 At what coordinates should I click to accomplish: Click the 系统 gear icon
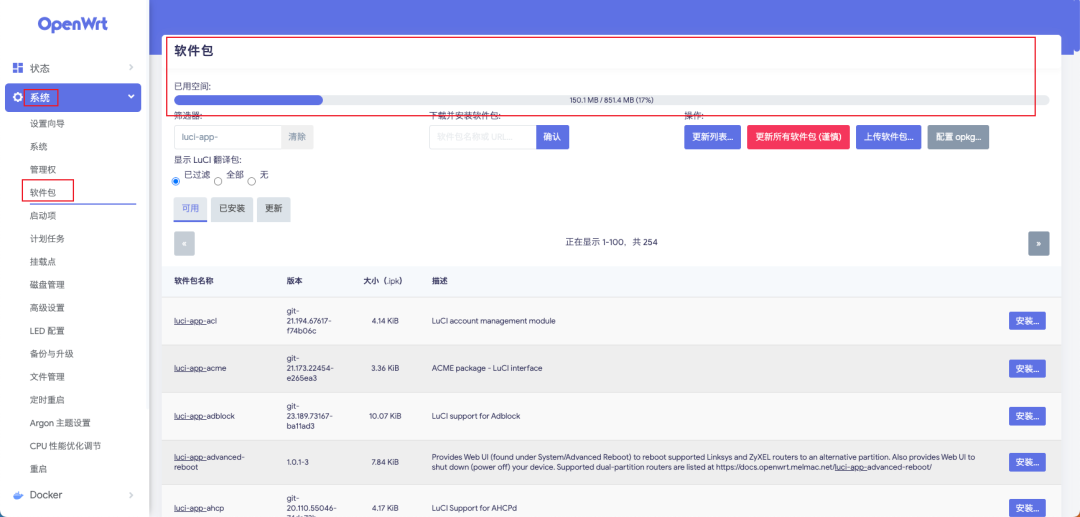(18, 98)
